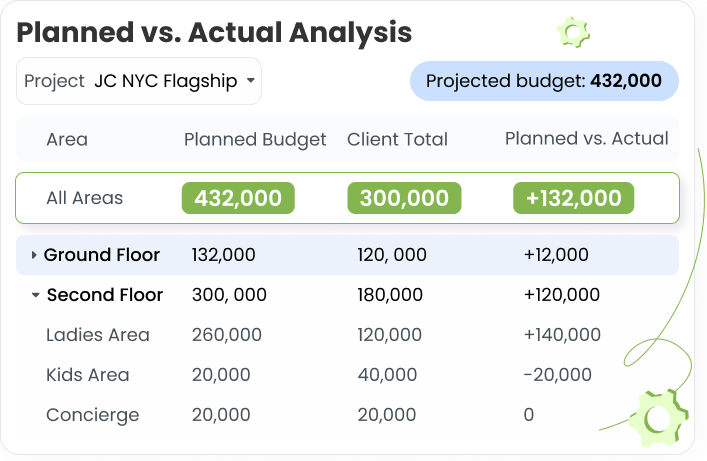Click the small green gear icon near the title

(x=573, y=32)
